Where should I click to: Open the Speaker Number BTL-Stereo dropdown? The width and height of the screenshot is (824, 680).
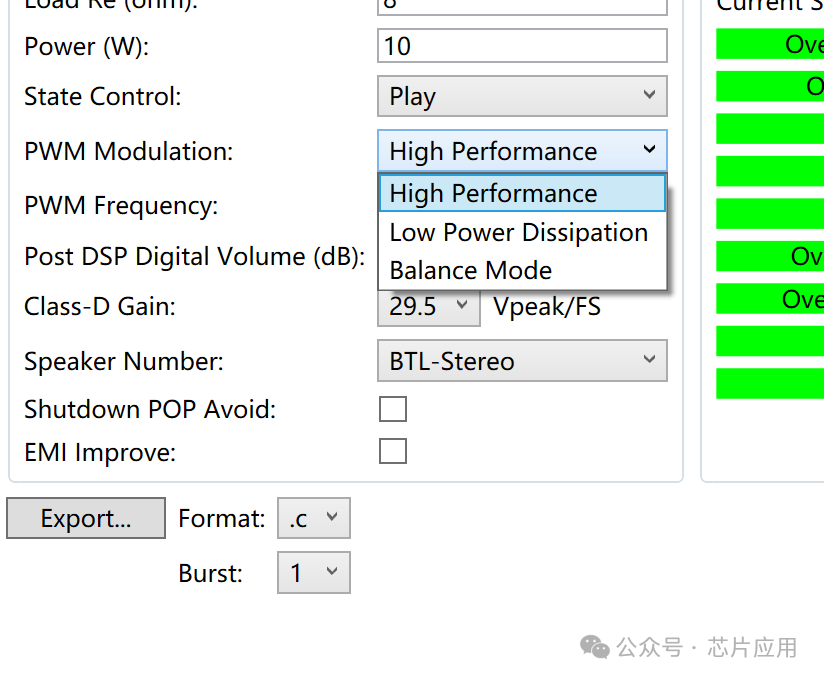pyautogui.click(x=521, y=361)
